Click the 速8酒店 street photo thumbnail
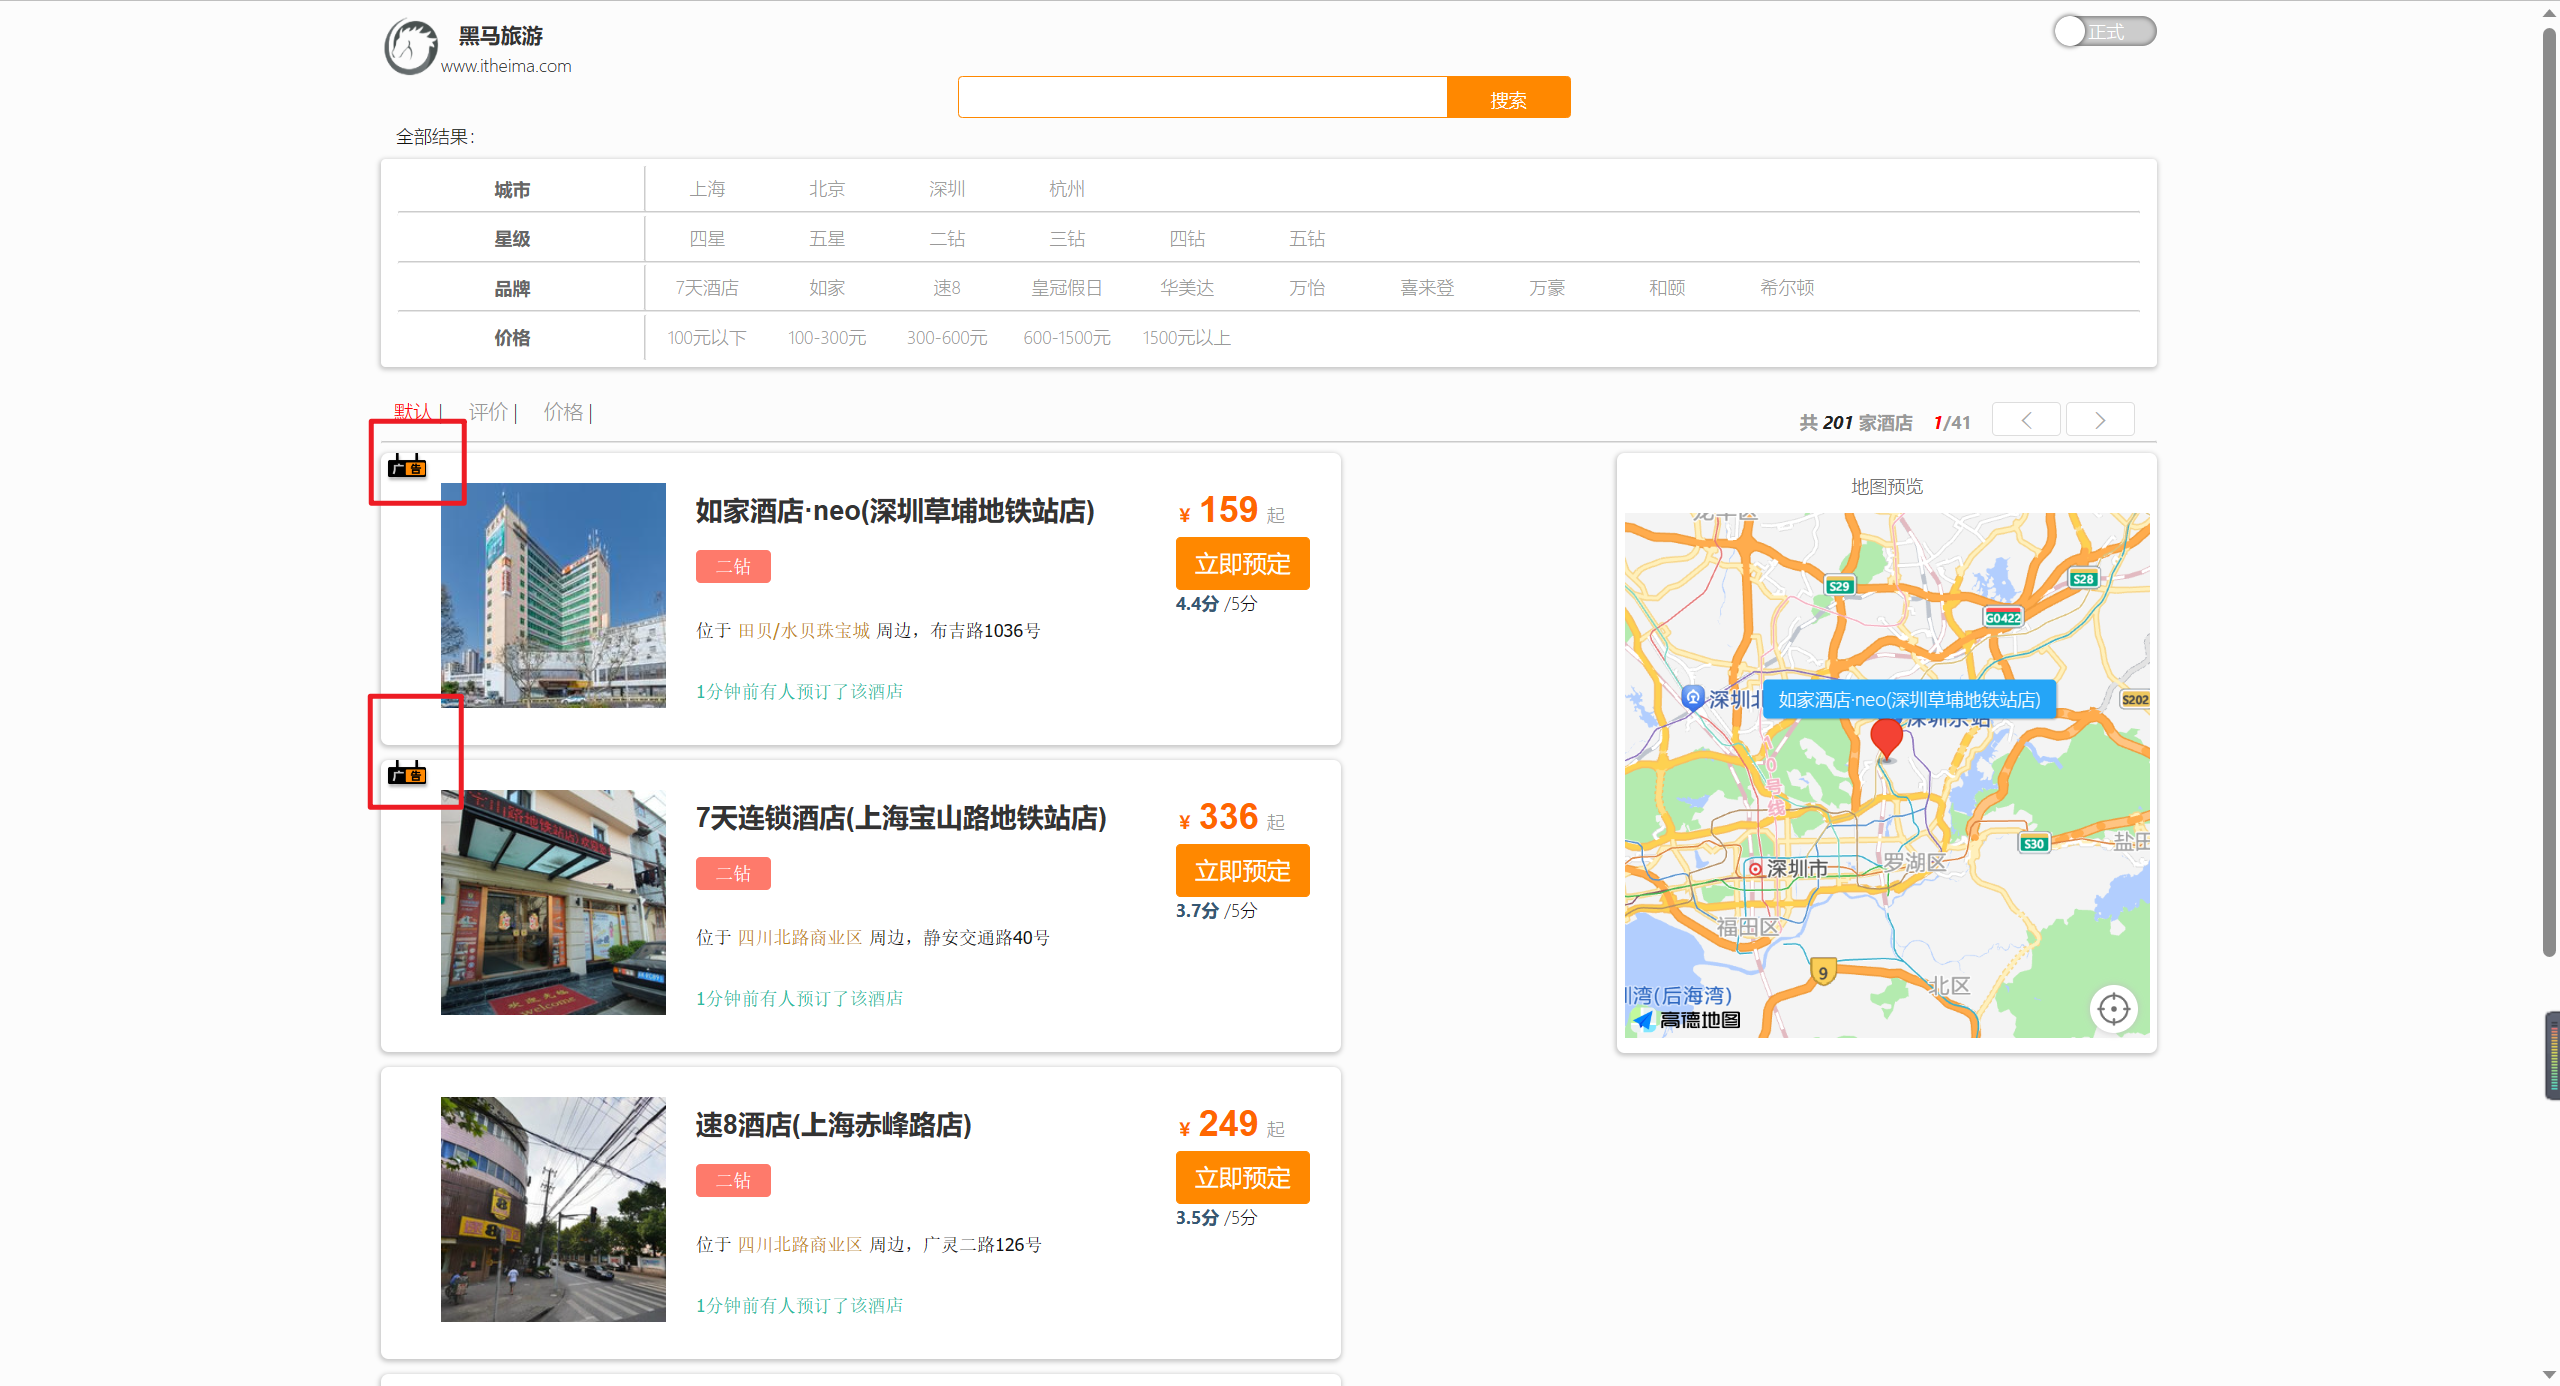 tap(553, 1209)
